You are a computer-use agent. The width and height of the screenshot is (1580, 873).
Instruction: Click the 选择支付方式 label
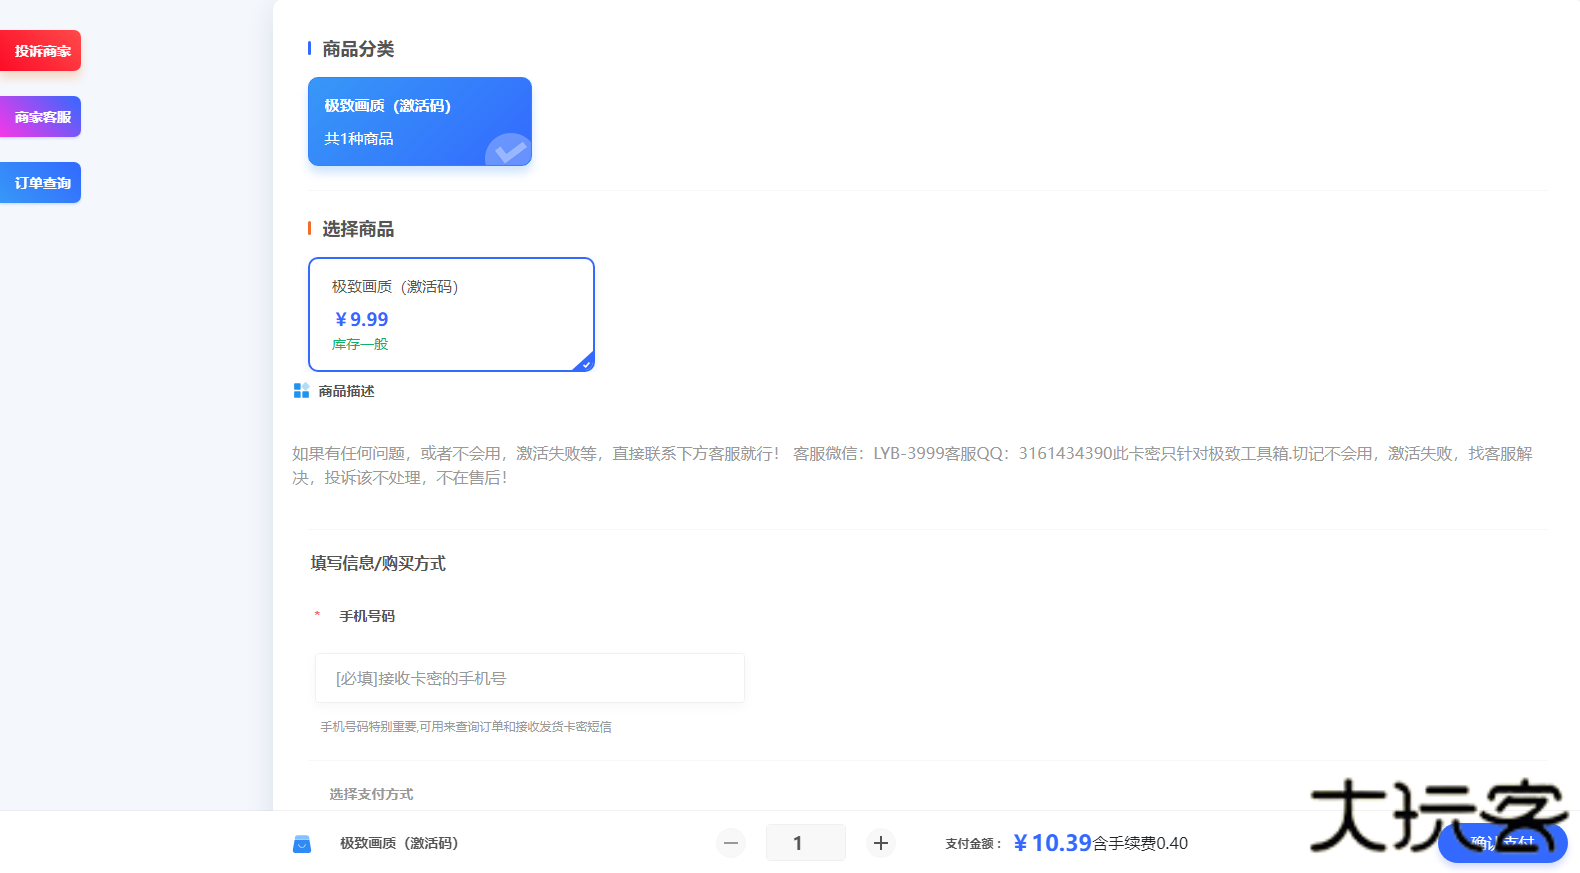point(371,794)
